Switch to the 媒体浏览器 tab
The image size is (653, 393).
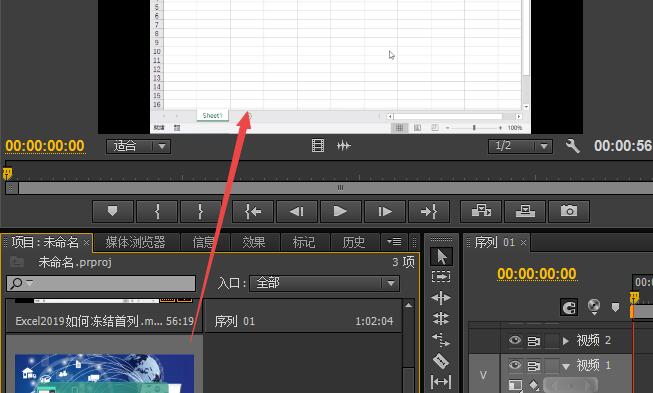[136, 242]
